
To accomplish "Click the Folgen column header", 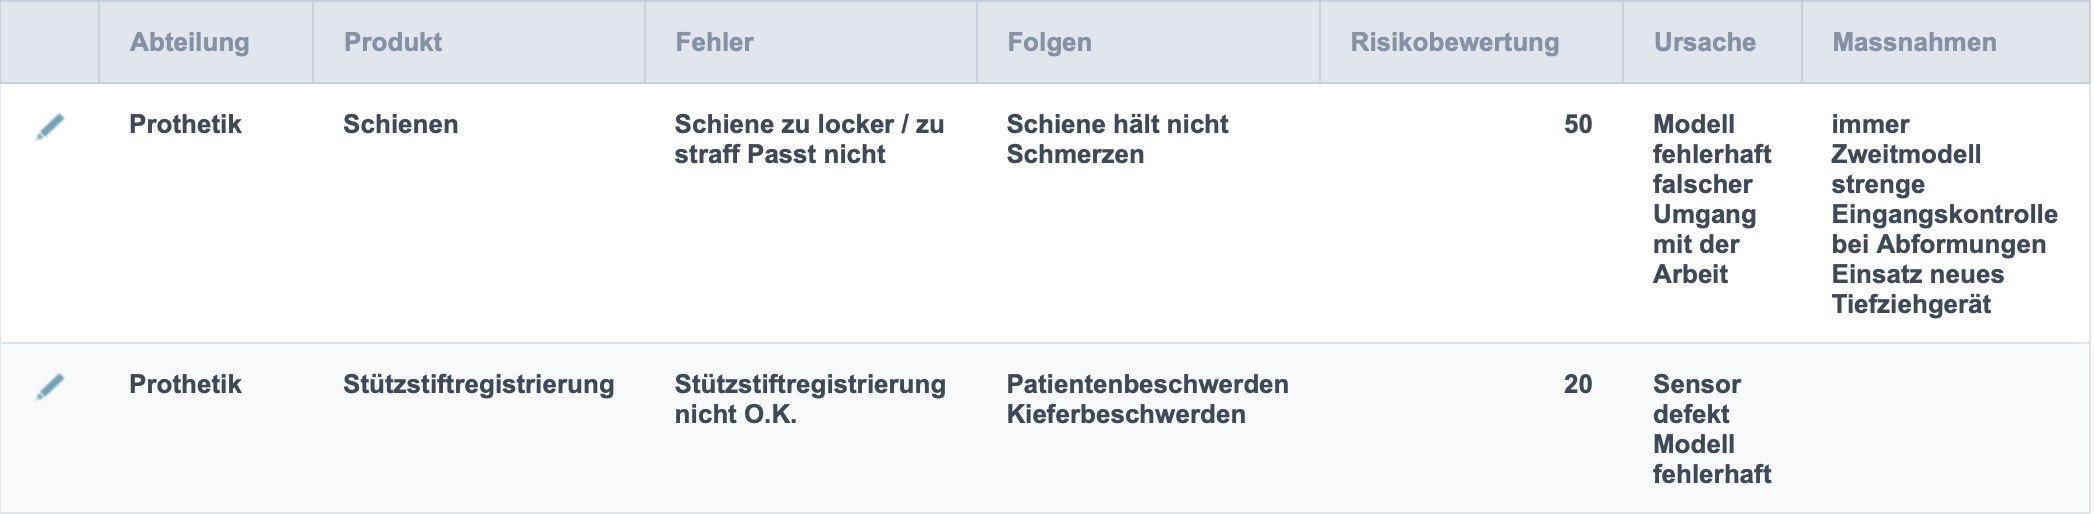I will [x=1050, y=42].
